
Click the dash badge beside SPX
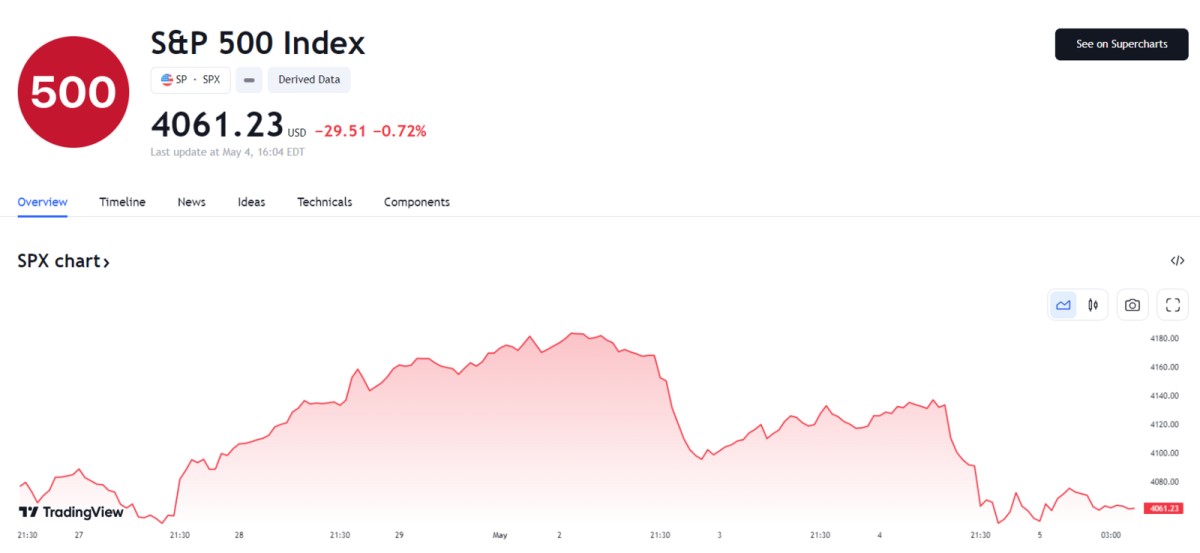point(249,79)
